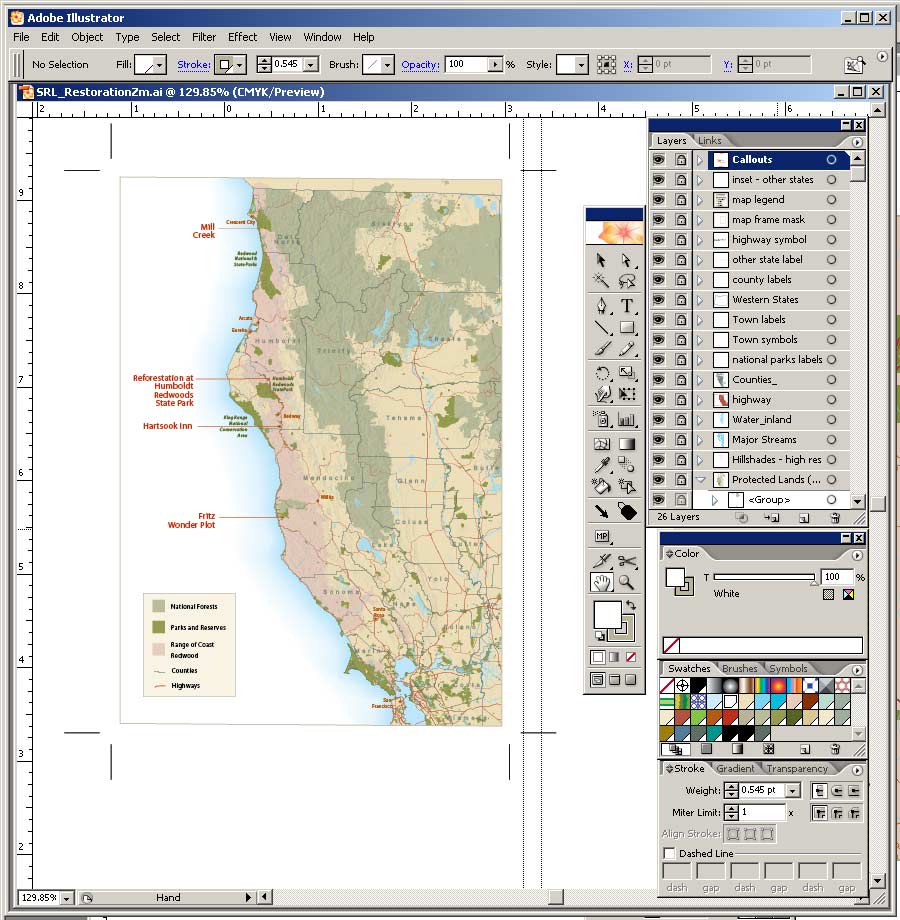This screenshot has height=920, width=900.
Task: Click the Tint slider in Color panel
Action: click(764, 577)
